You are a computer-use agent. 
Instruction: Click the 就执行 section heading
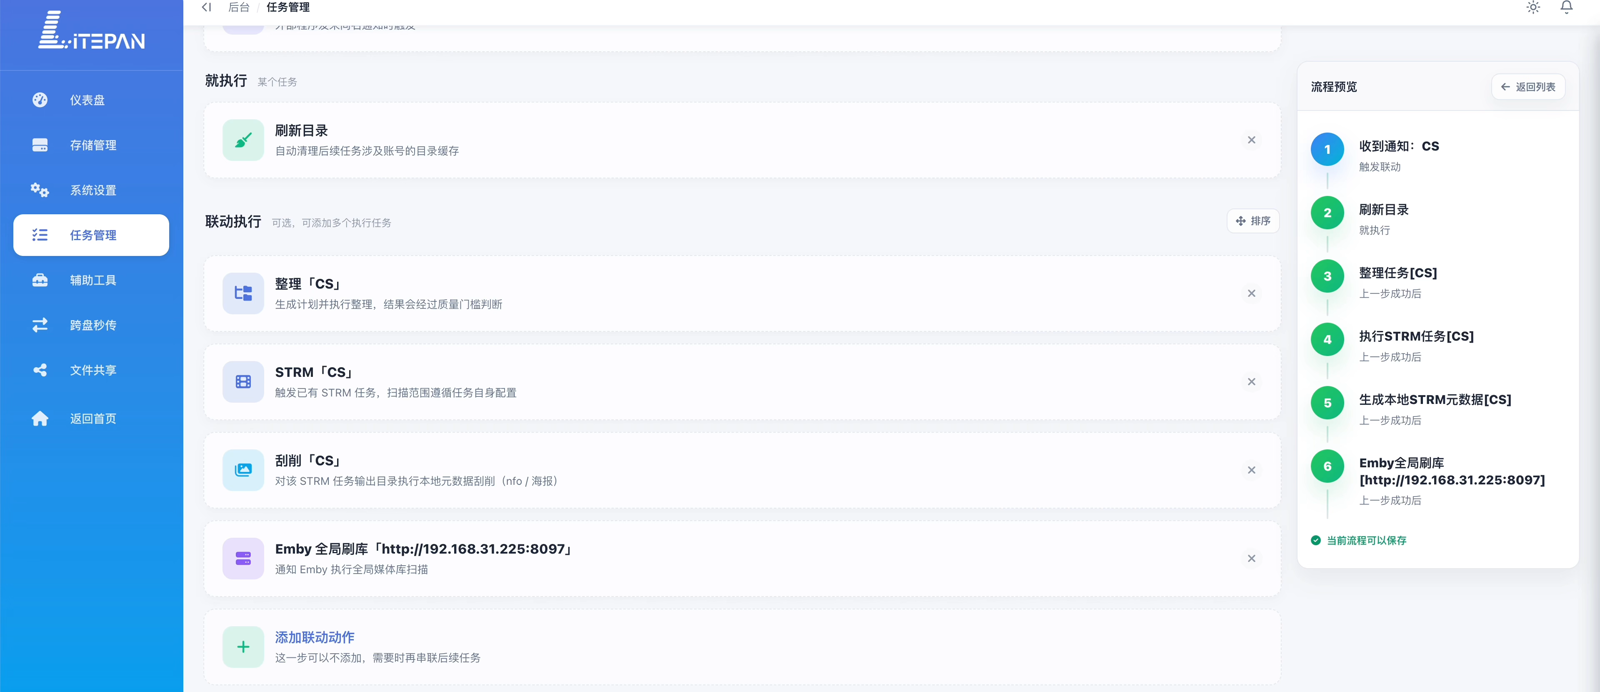pyautogui.click(x=226, y=81)
